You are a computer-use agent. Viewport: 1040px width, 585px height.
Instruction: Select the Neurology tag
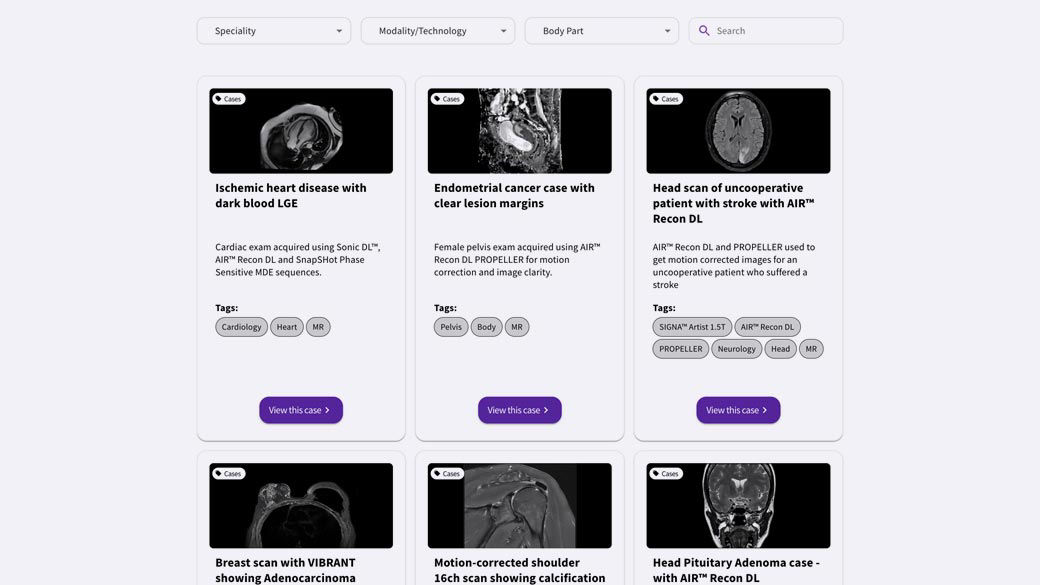736,349
